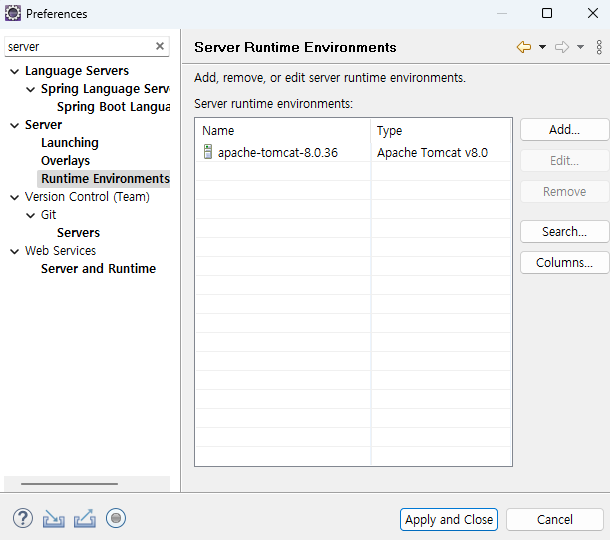Click the Back navigation arrow
This screenshot has height=540, width=610.
(524, 47)
